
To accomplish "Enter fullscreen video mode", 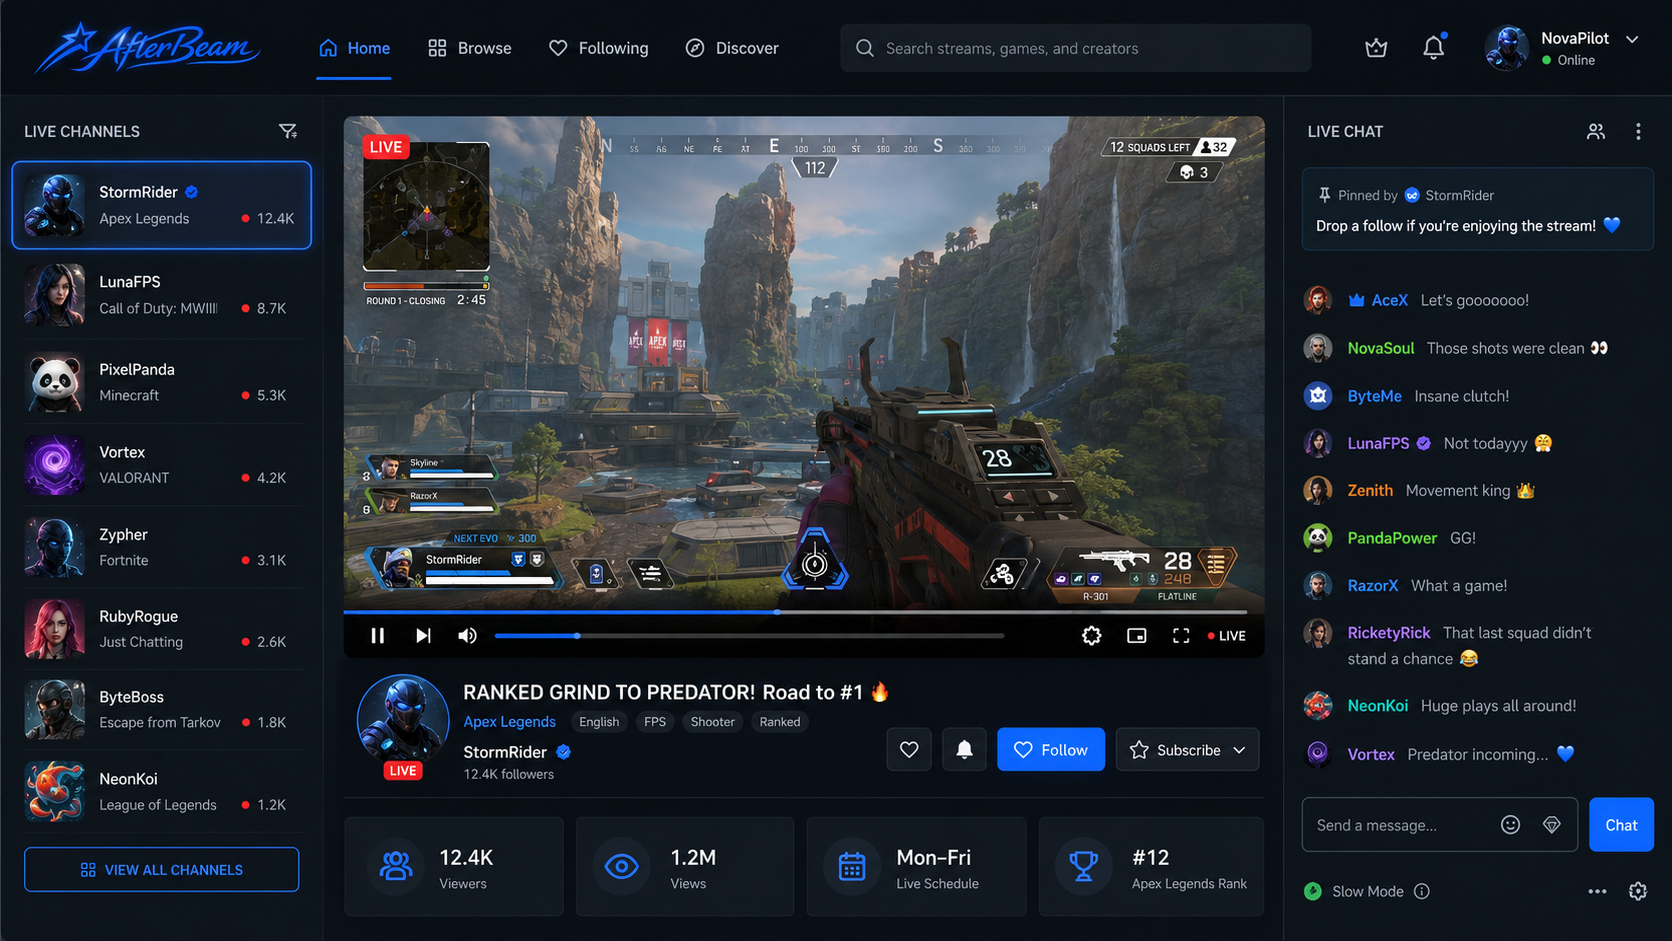I will (x=1181, y=636).
